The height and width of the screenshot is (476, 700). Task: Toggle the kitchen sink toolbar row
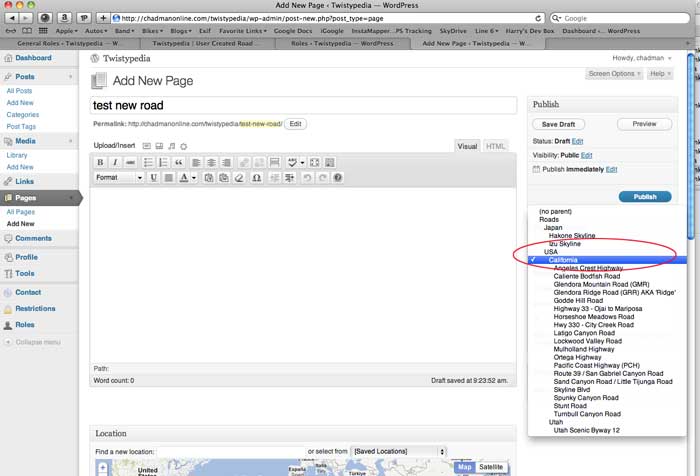(330, 163)
